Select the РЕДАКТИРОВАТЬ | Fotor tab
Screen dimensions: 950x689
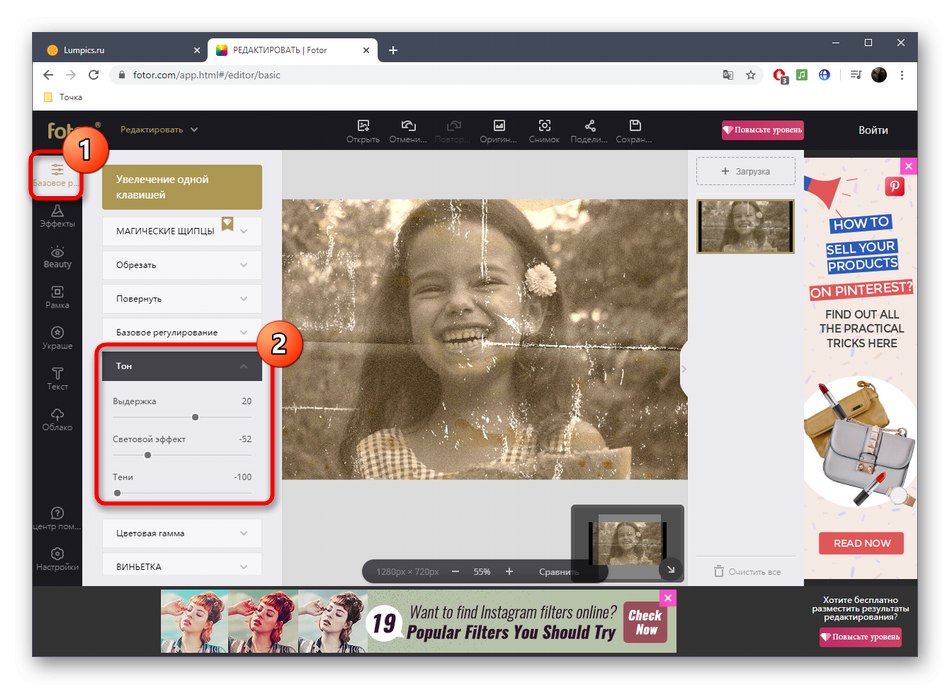click(x=293, y=50)
